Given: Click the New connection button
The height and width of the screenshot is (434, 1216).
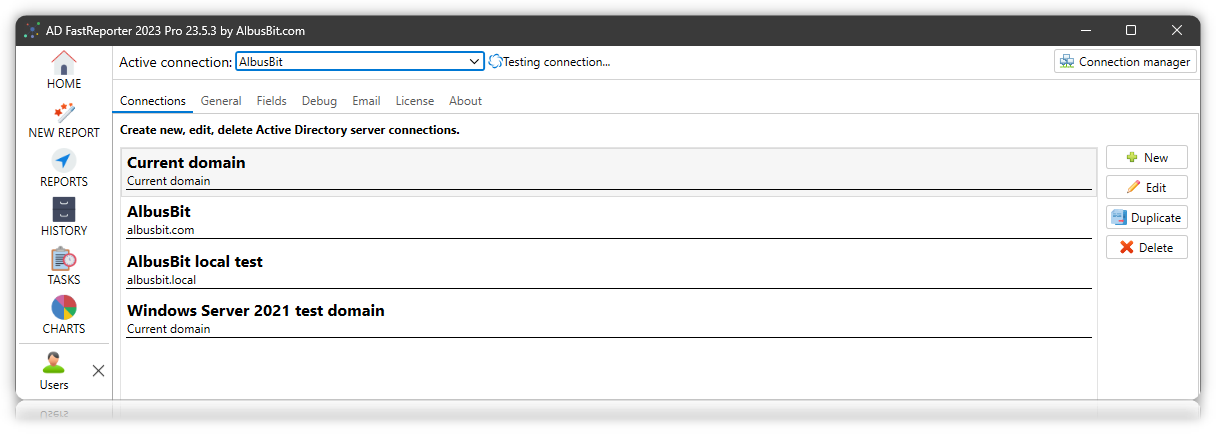Looking at the screenshot, I should coord(1146,157).
